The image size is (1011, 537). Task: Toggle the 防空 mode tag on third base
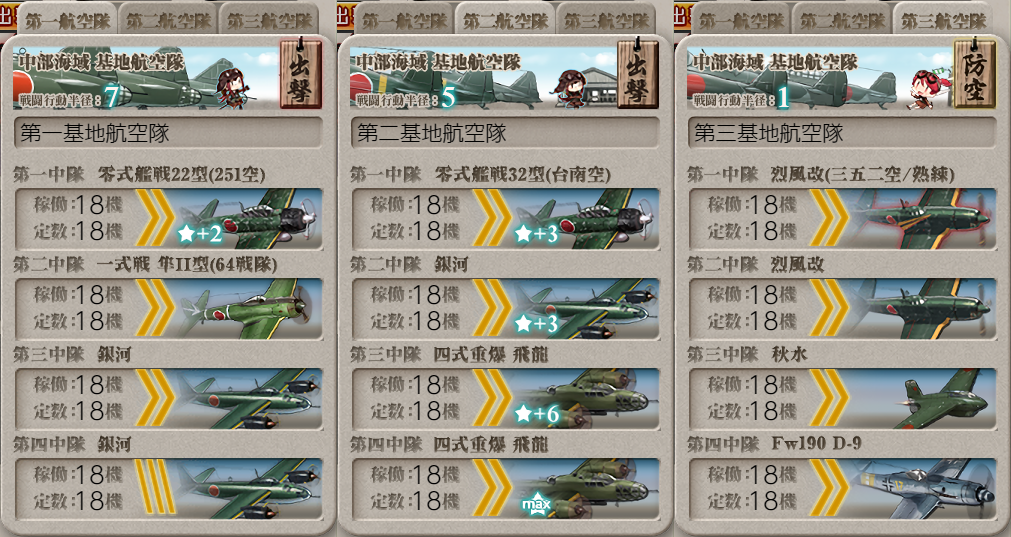975,74
